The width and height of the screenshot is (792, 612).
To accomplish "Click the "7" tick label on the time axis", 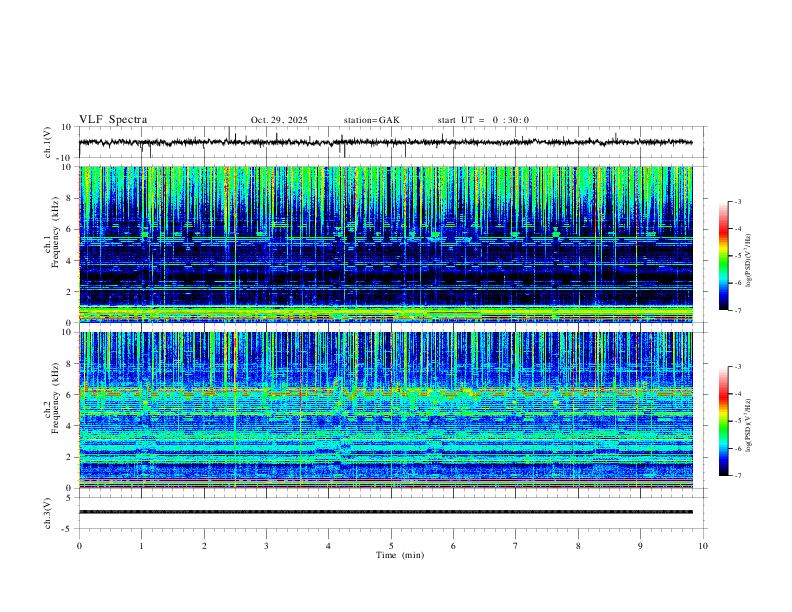I will [516, 546].
